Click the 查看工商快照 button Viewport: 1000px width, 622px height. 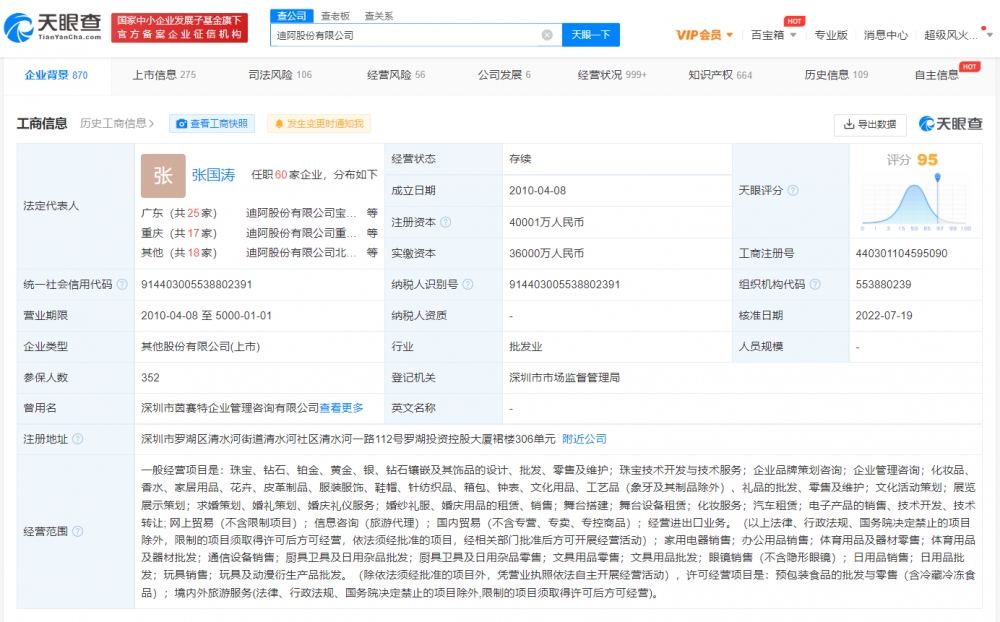pos(212,124)
